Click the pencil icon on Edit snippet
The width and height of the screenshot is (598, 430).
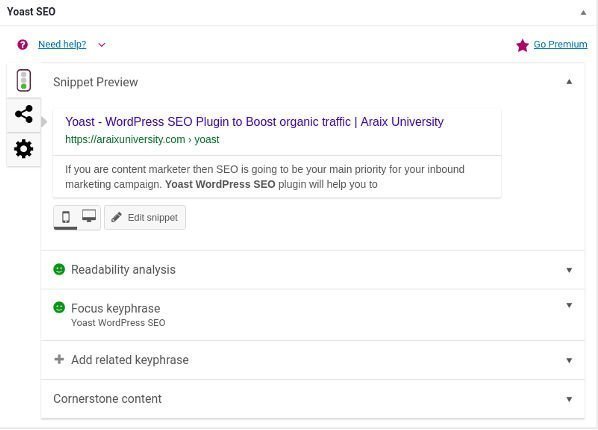[x=116, y=217]
